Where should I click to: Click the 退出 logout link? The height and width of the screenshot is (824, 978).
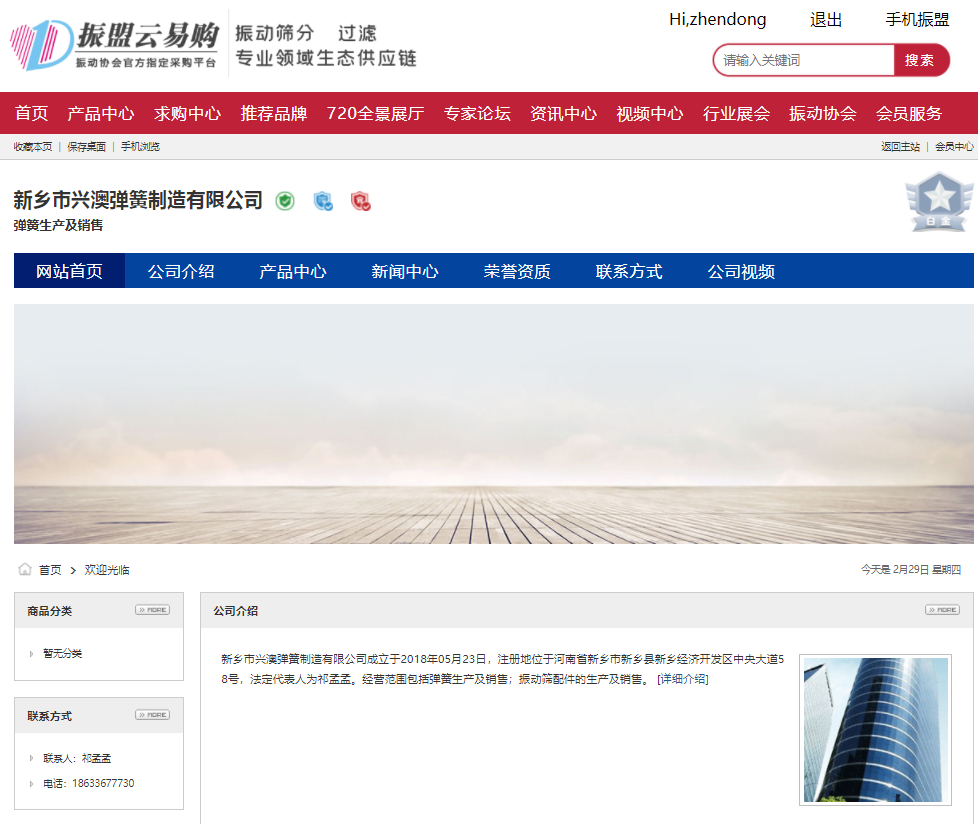tap(826, 20)
